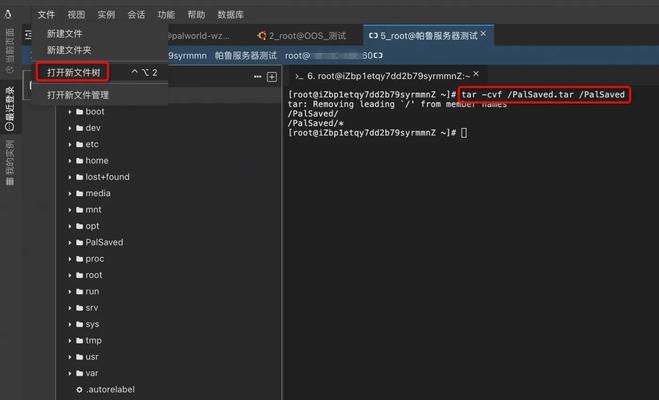Click the var folder icon
The height and width of the screenshot is (400, 659).
click(79, 373)
